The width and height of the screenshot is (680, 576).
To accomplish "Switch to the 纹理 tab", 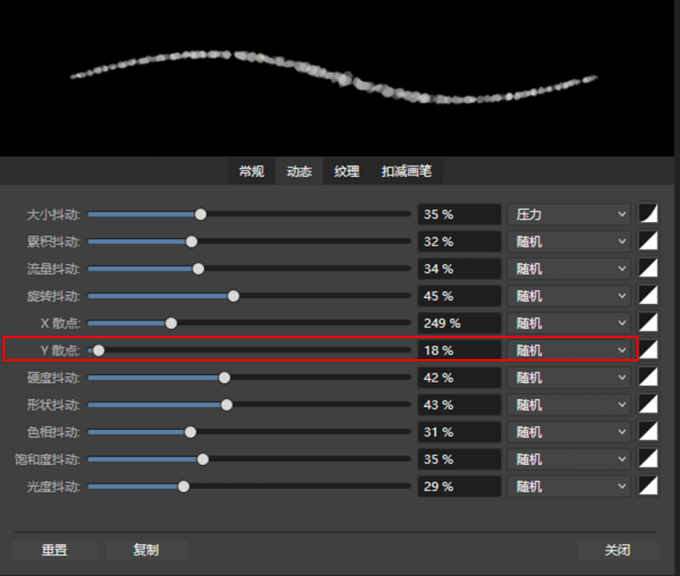I will pyautogui.click(x=347, y=171).
